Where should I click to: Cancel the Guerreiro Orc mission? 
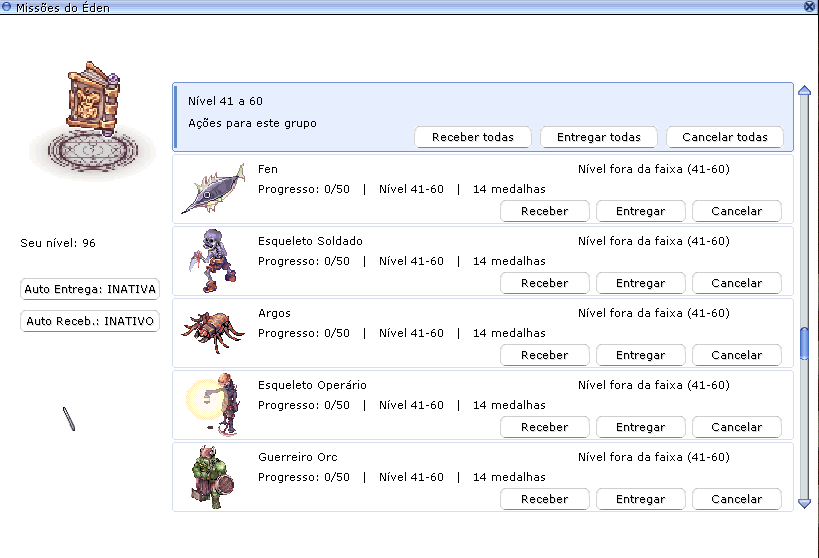point(737,499)
